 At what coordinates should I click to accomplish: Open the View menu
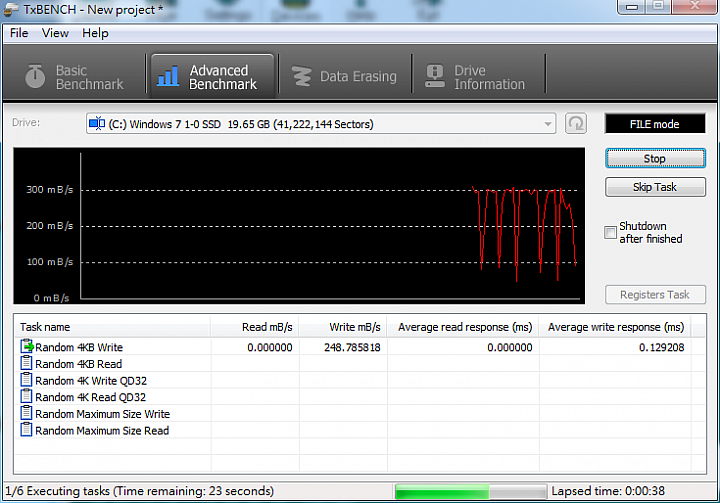coord(55,33)
